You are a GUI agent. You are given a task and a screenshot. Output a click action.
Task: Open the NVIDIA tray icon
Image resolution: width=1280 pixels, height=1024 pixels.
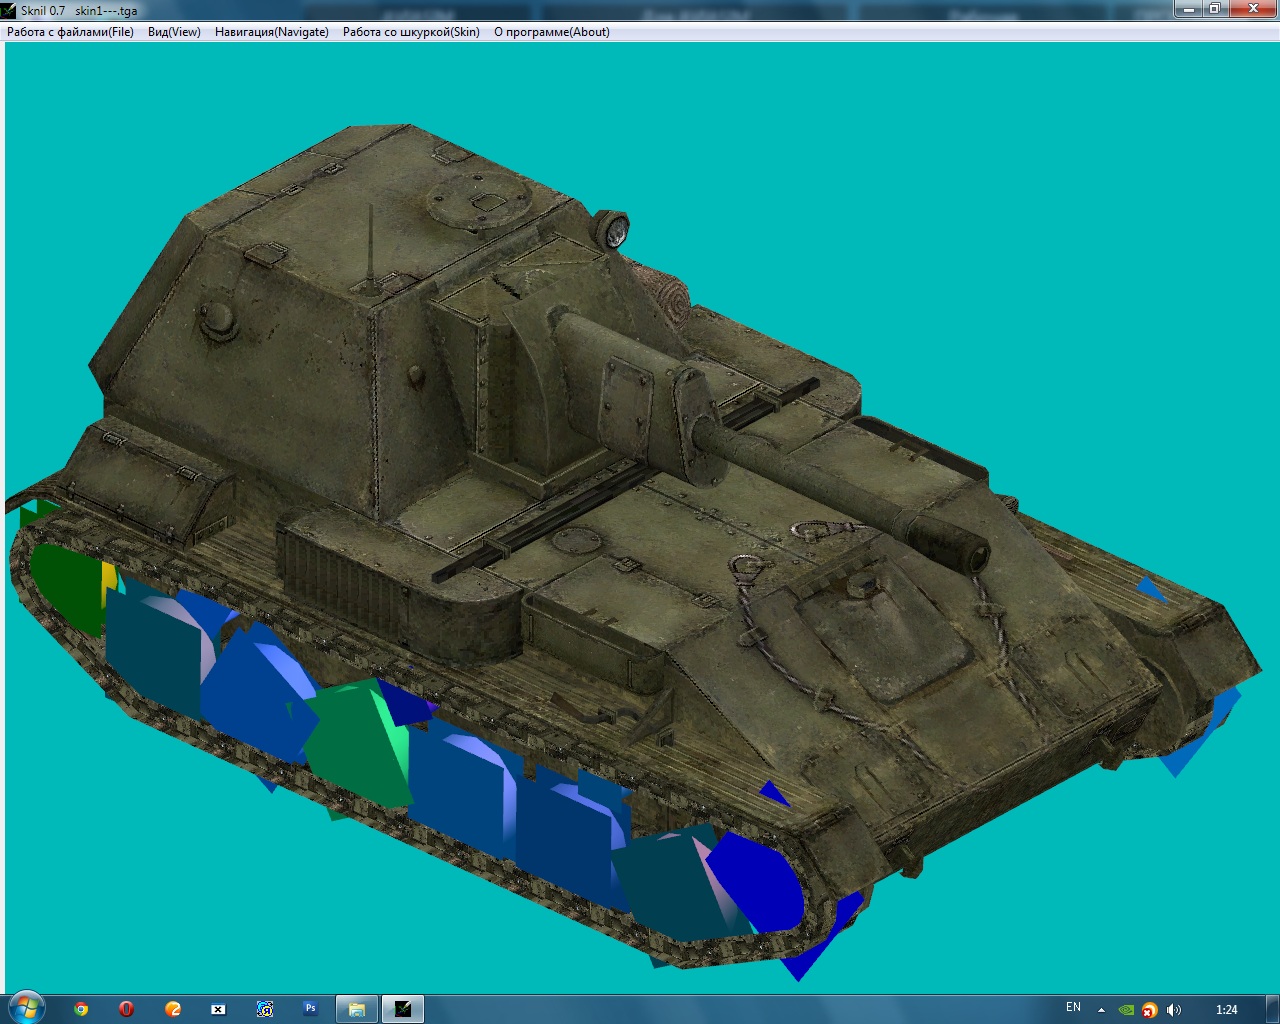click(1126, 1010)
